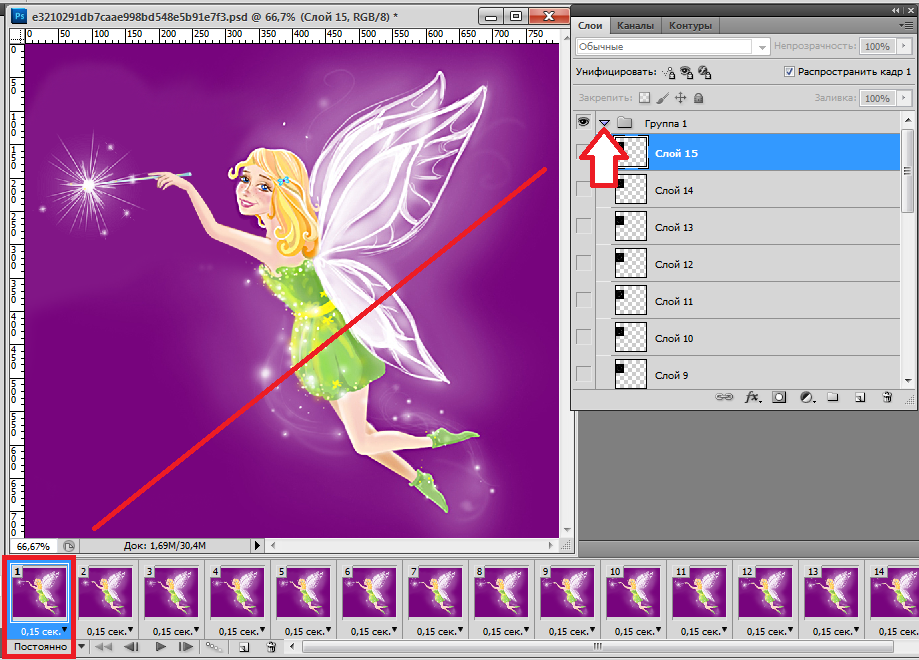Lock layer position with the move icon
The width and height of the screenshot is (919, 660).
tap(680, 98)
